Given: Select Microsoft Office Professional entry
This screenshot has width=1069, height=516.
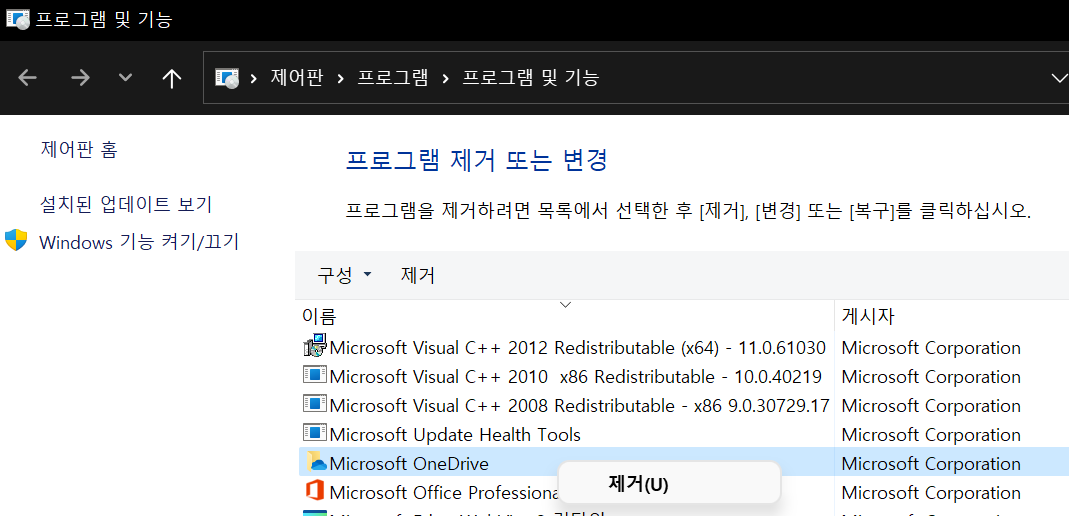Looking at the screenshot, I should click(x=443, y=492).
